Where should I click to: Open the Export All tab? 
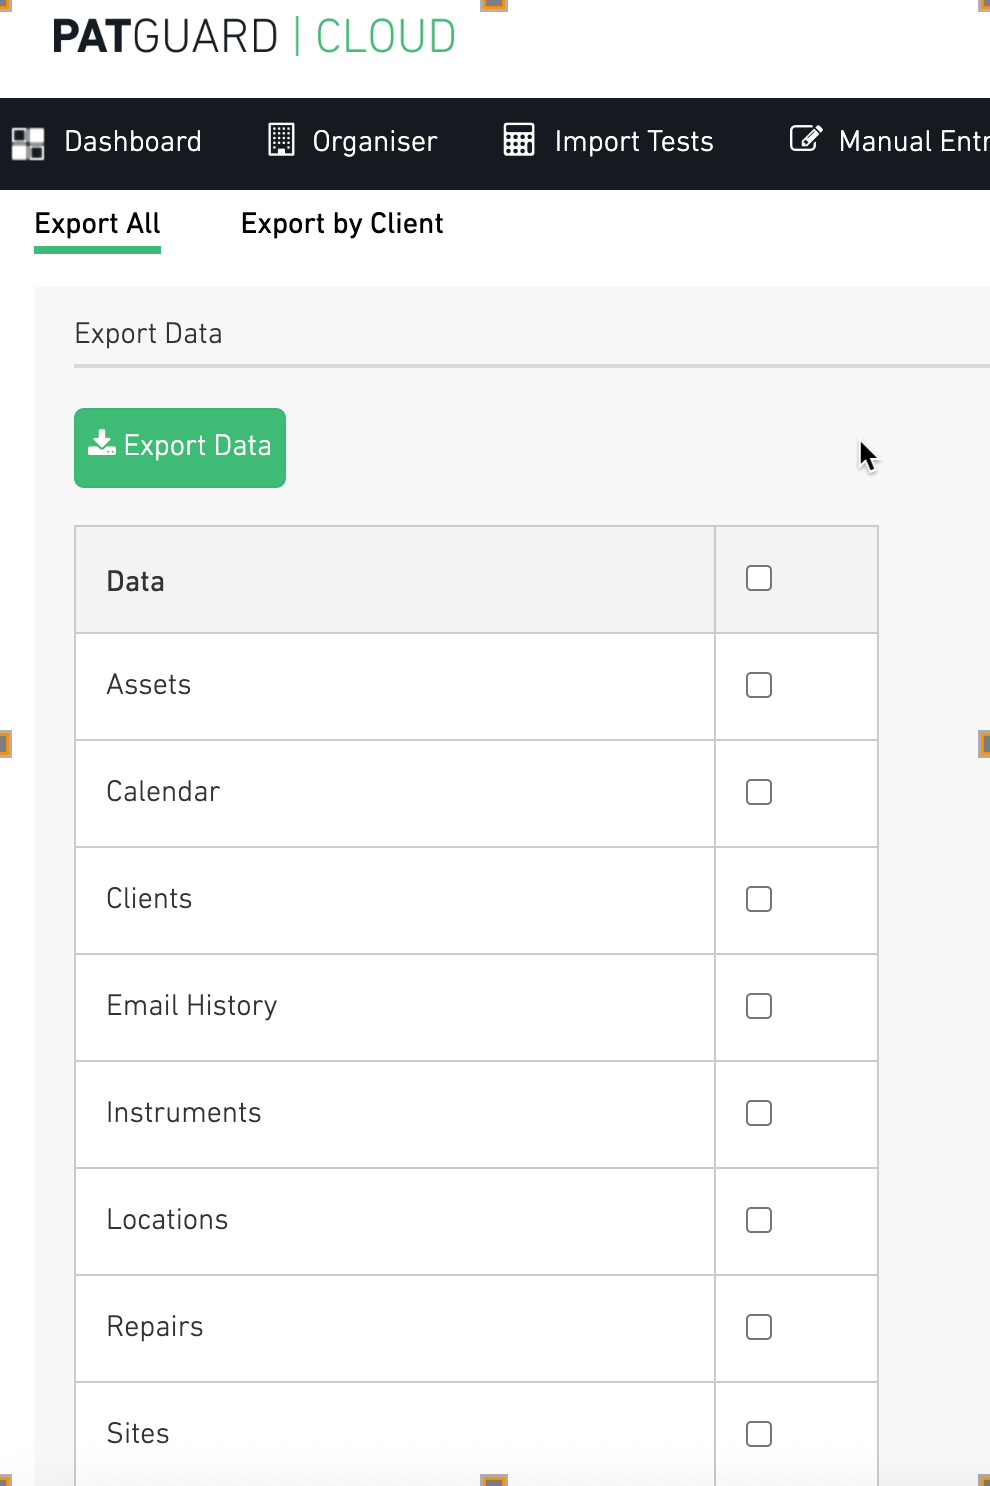tap(97, 224)
